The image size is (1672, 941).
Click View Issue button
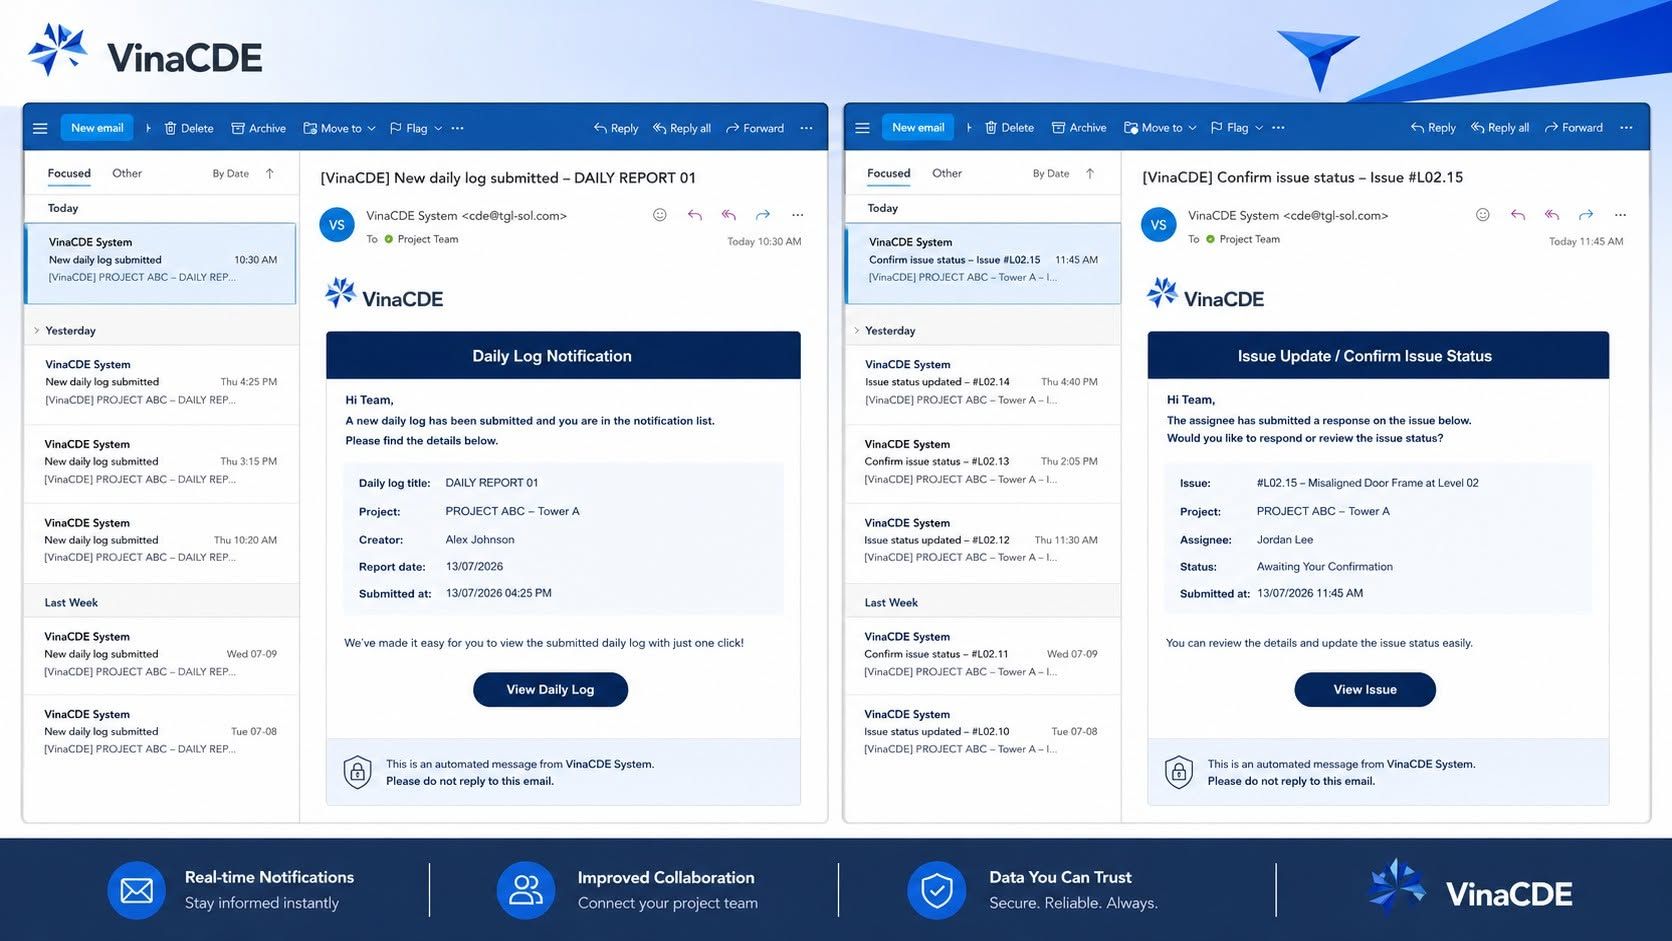coord(1365,689)
